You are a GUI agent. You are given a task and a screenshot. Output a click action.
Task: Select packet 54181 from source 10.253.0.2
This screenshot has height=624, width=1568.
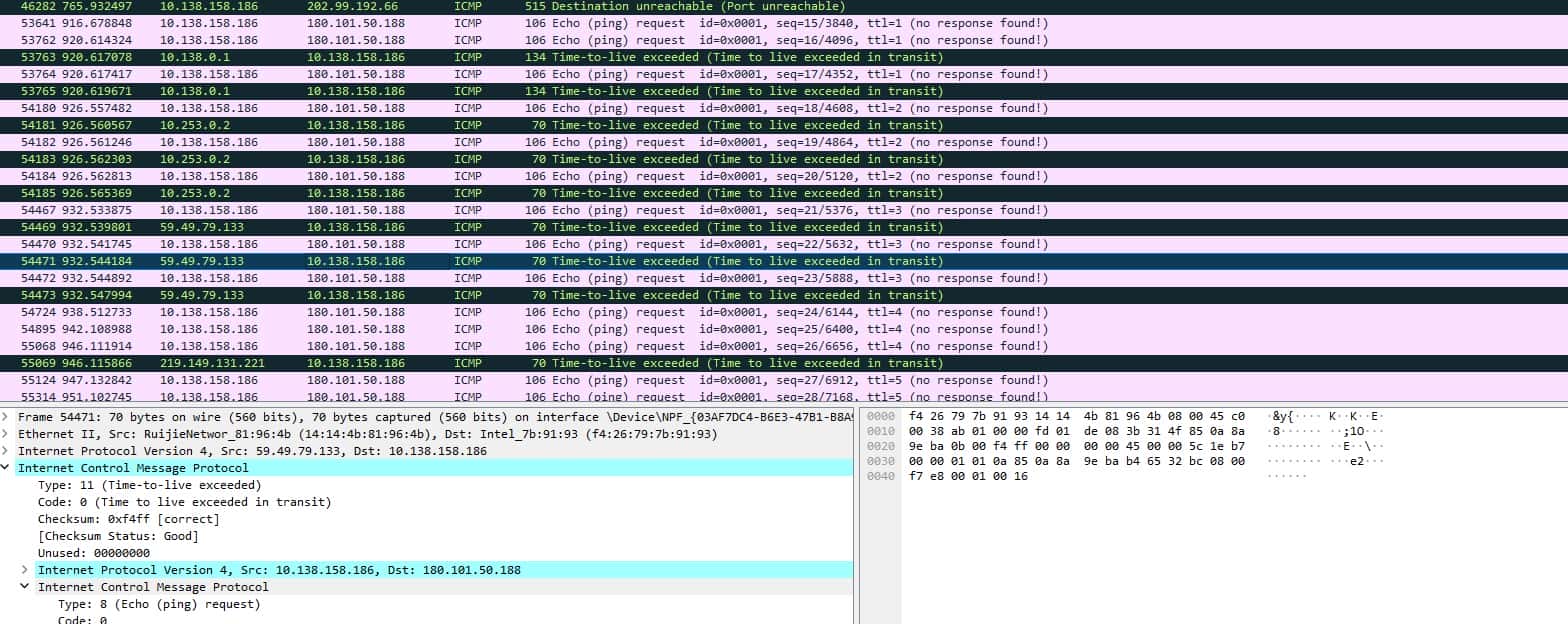pyautogui.click(x=500, y=125)
